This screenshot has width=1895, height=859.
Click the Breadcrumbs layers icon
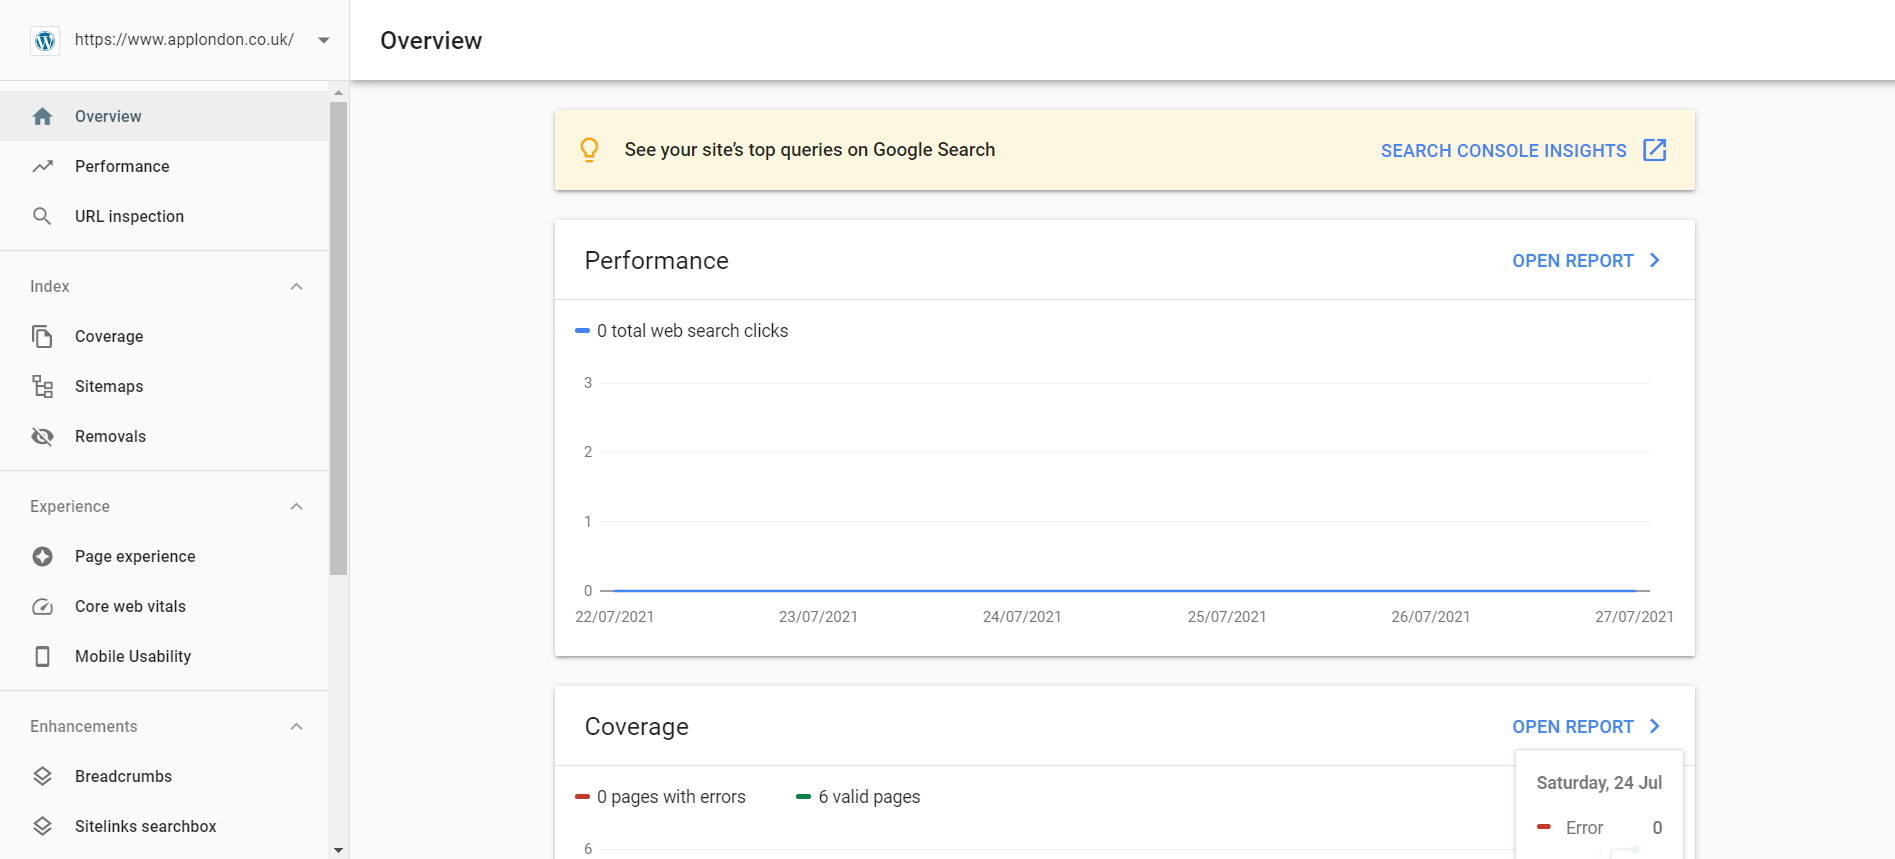[42, 776]
